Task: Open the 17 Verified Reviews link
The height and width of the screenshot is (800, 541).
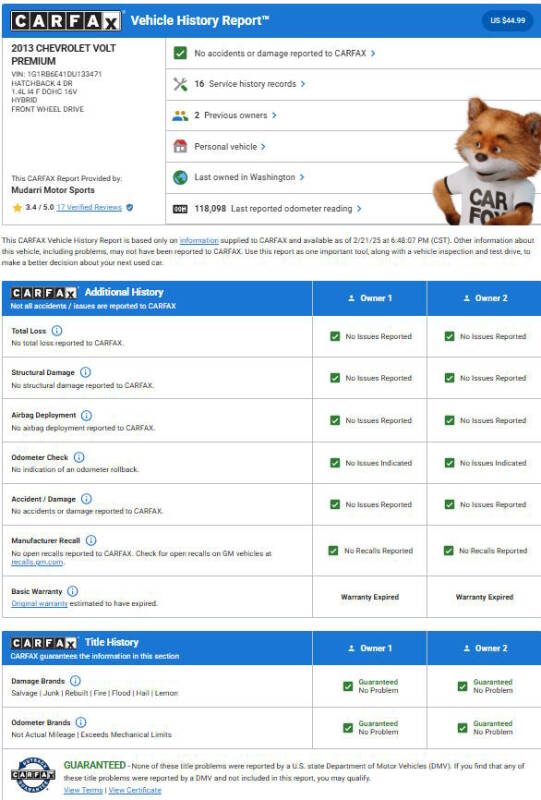Action: [x=89, y=208]
